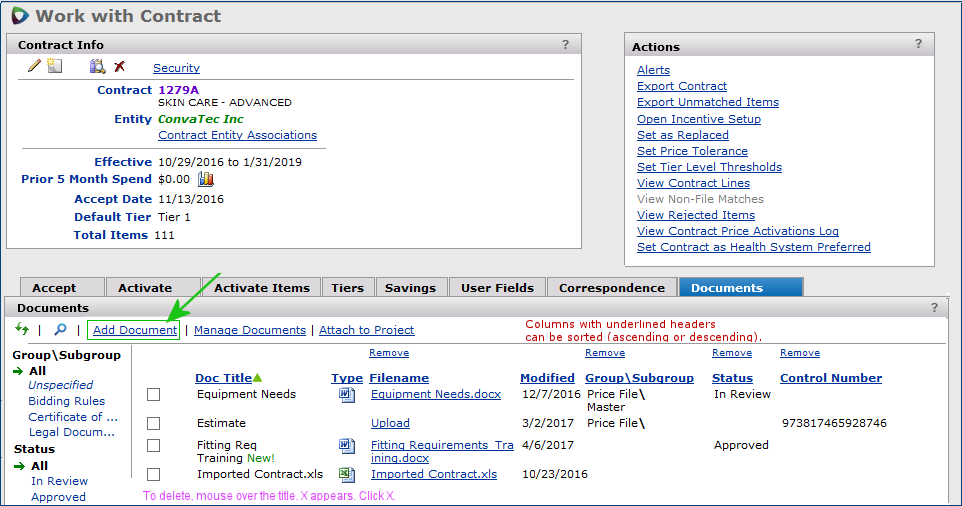The width and height of the screenshot is (962, 506).
Task: Click the new contract icon beside the pencil
Action: pos(55,67)
